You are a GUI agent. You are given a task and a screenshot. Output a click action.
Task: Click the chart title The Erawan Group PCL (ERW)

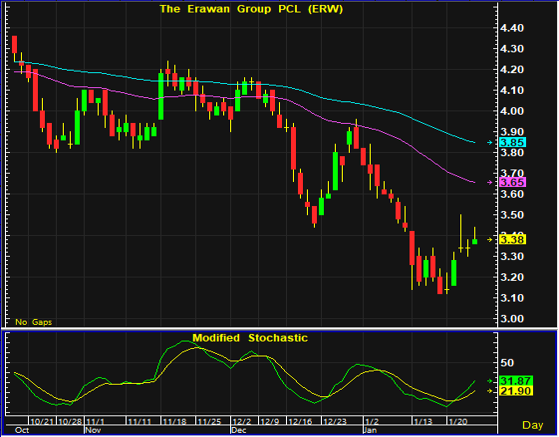(x=251, y=9)
